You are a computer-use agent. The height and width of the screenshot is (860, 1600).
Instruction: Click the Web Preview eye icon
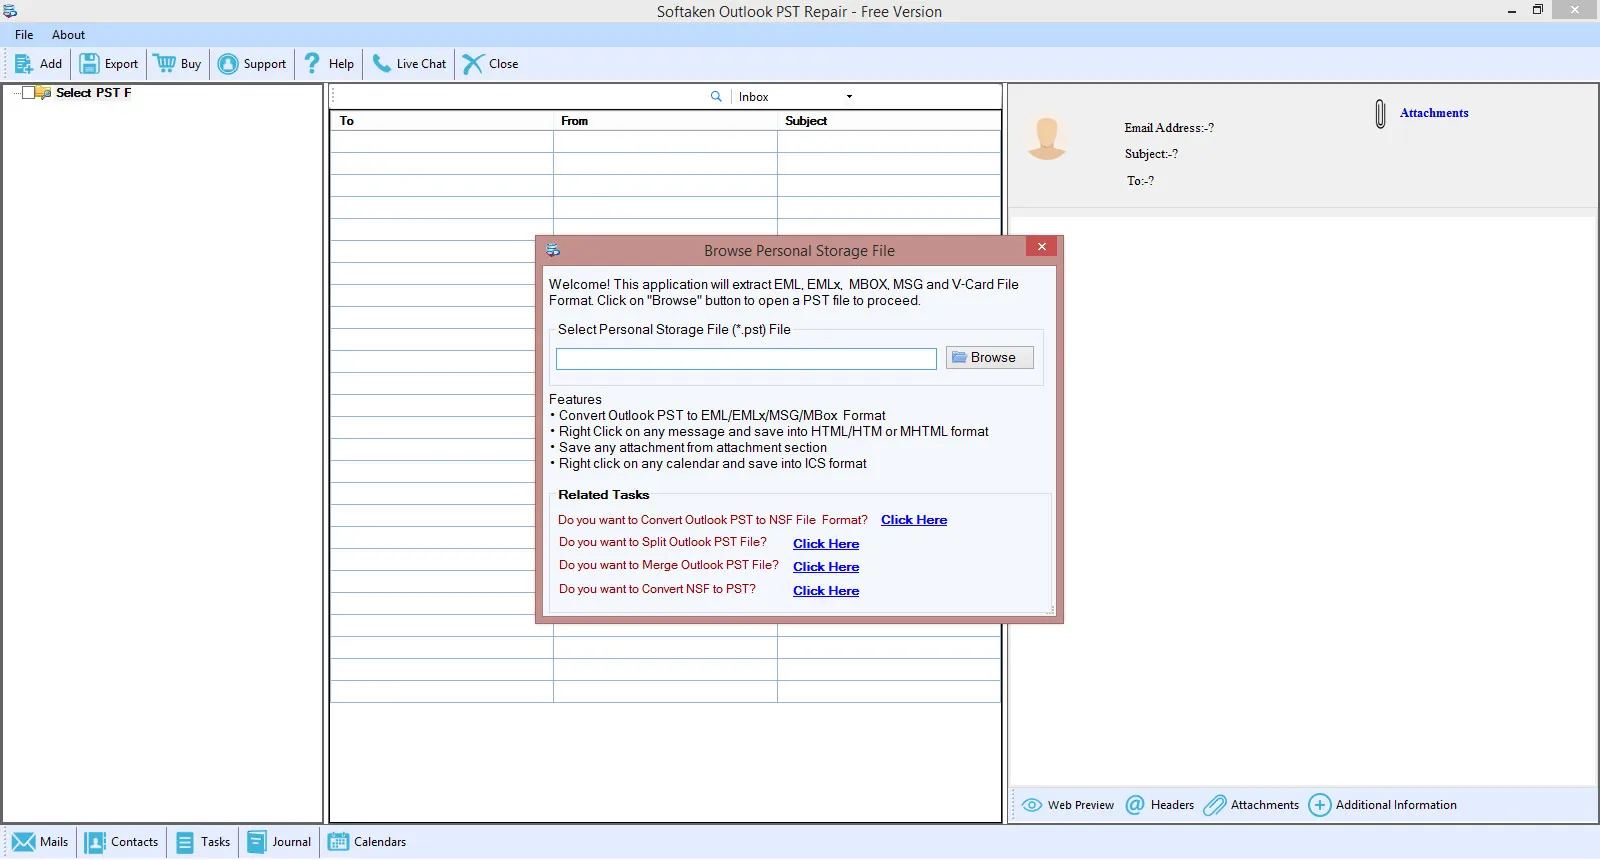[x=1032, y=805]
